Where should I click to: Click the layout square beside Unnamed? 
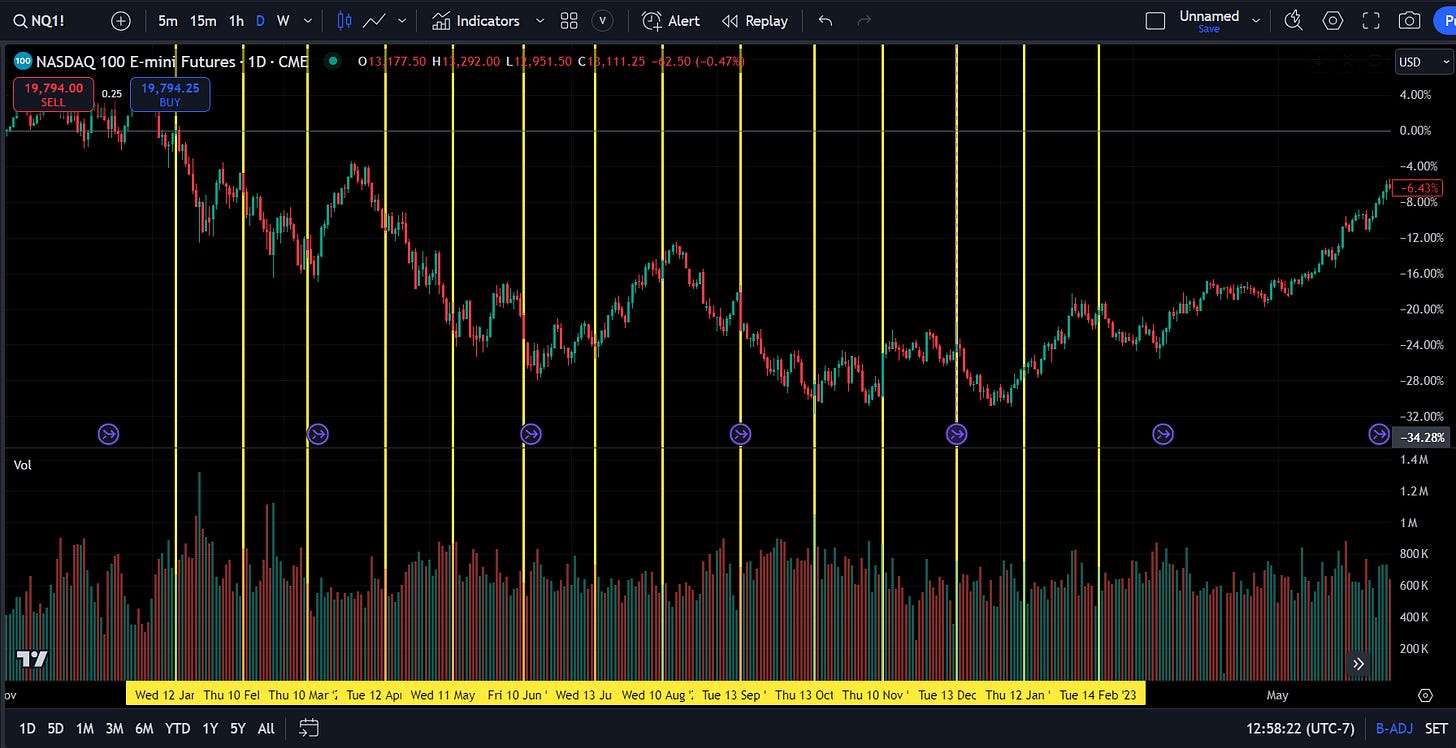click(1155, 21)
